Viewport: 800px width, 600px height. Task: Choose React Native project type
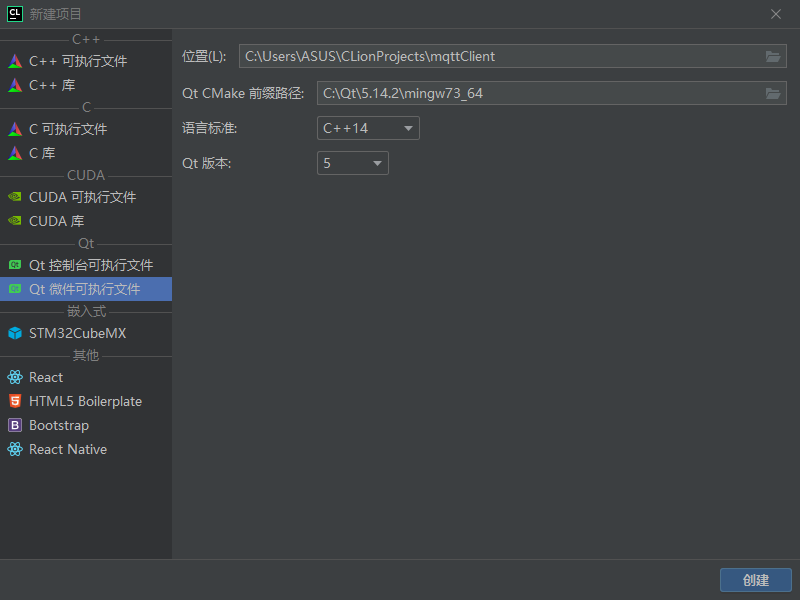(x=86, y=449)
